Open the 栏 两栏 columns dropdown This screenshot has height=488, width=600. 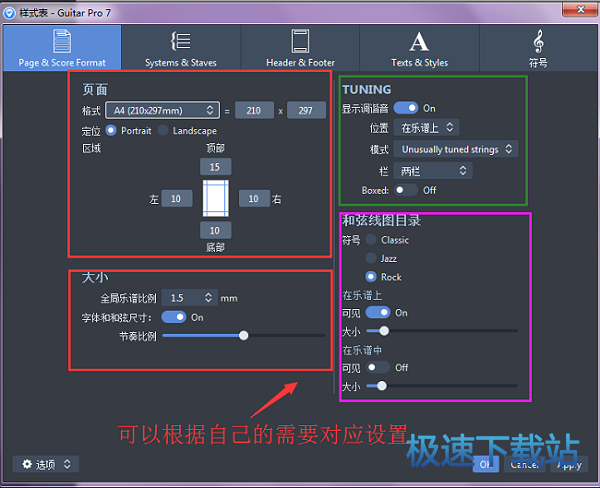(433, 171)
